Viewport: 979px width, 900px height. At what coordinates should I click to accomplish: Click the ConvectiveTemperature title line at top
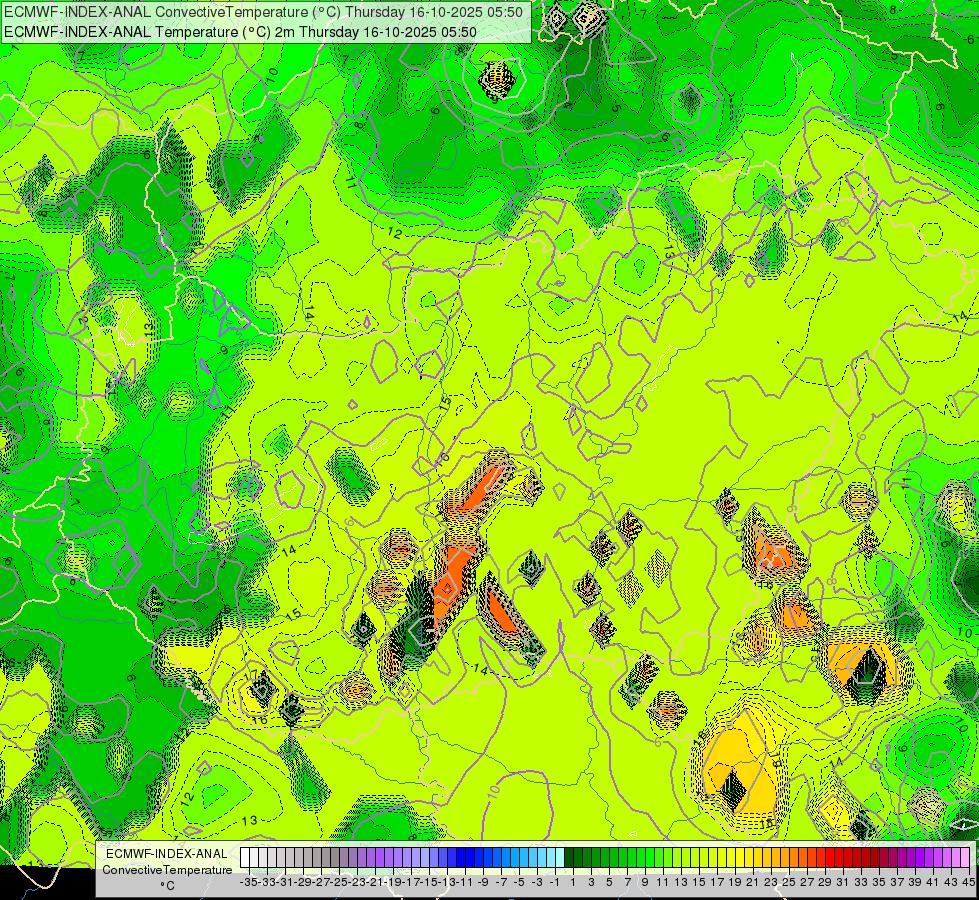coord(263,11)
